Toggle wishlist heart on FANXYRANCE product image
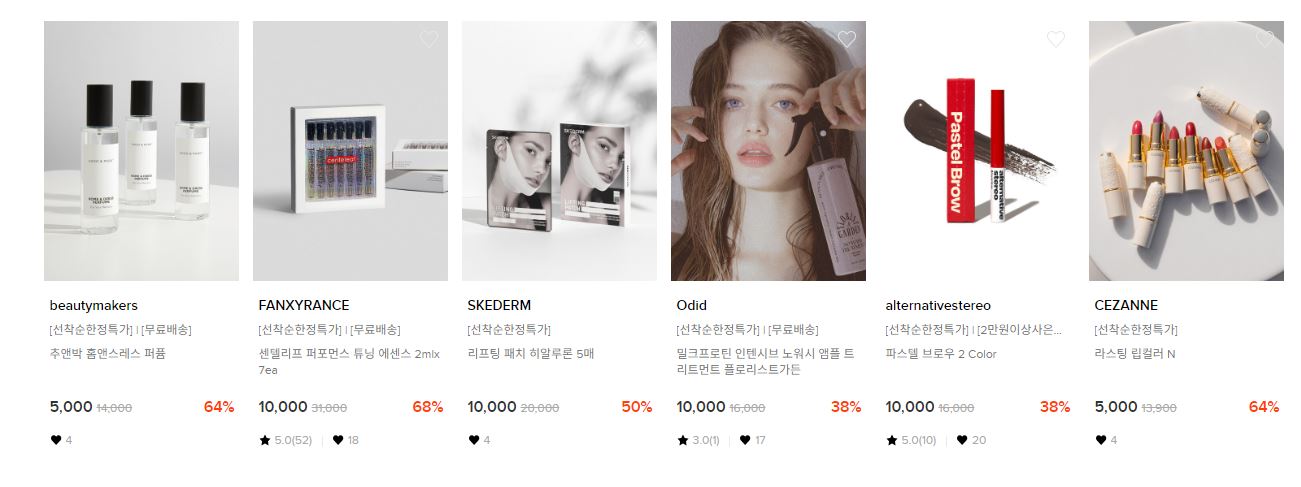 [429, 39]
